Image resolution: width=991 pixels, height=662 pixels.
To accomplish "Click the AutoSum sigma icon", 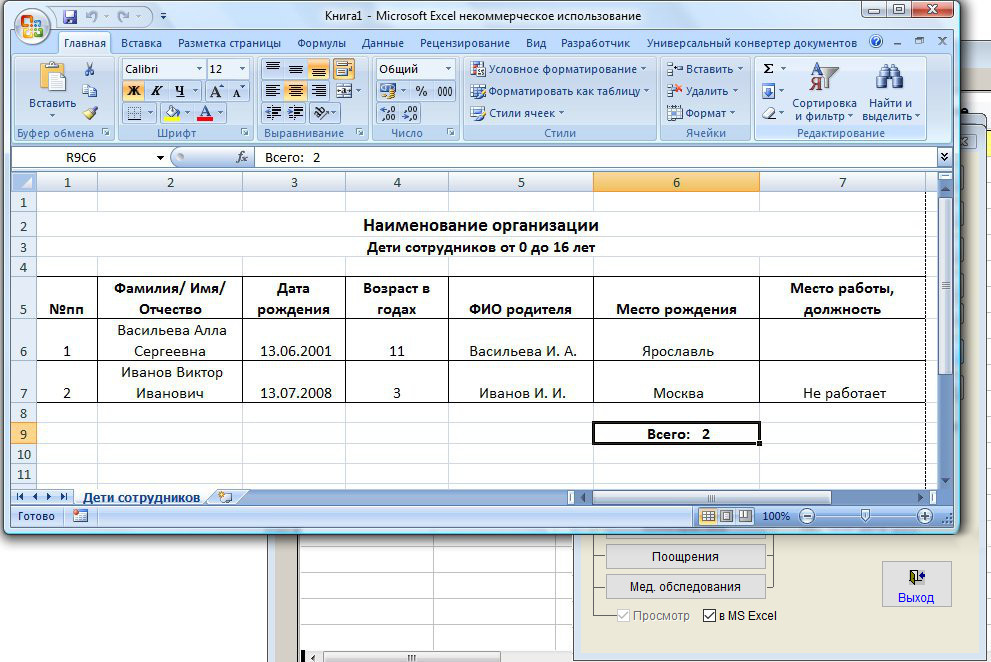I will 768,69.
